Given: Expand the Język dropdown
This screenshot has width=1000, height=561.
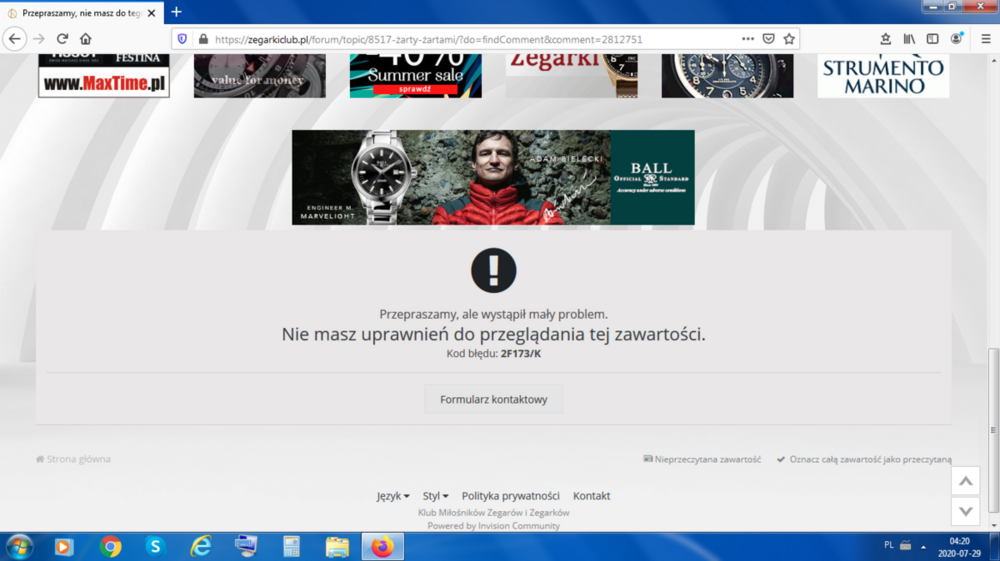Looking at the screenshot, I should pos(393,496).
